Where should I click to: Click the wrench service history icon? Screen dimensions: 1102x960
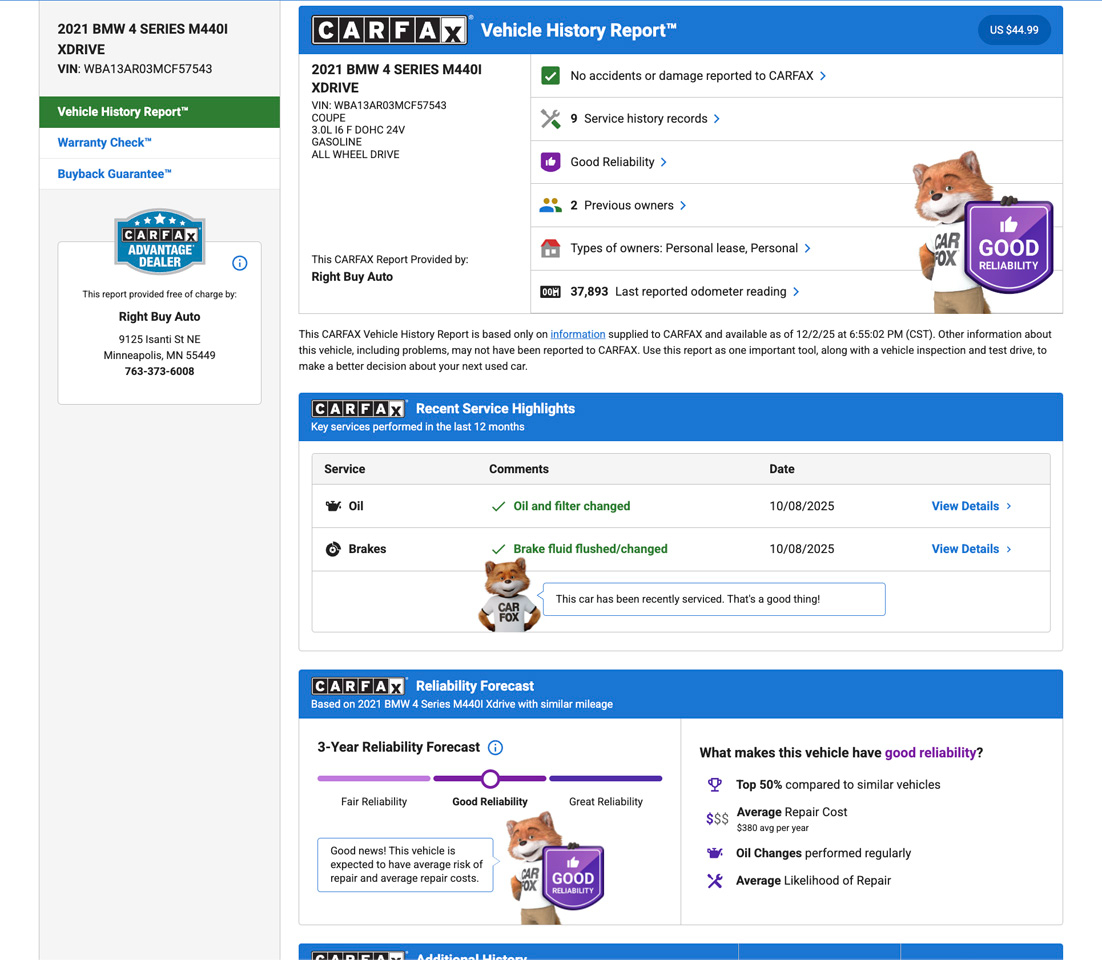click(550, 119)
